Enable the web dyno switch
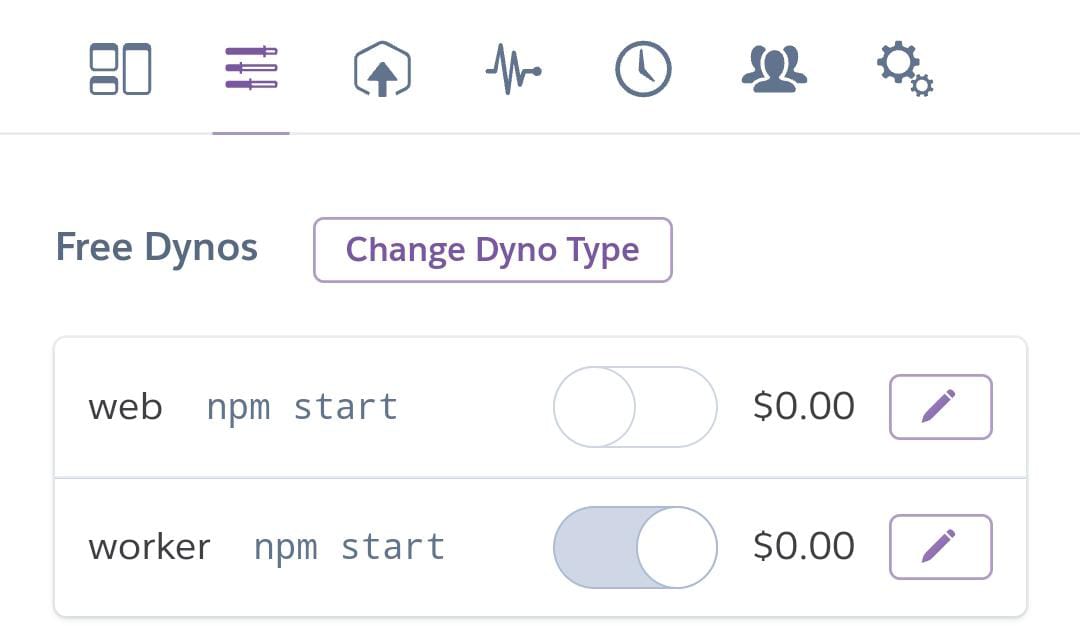The height and width of the screenshot is (626, 1080). coord(635,407)
